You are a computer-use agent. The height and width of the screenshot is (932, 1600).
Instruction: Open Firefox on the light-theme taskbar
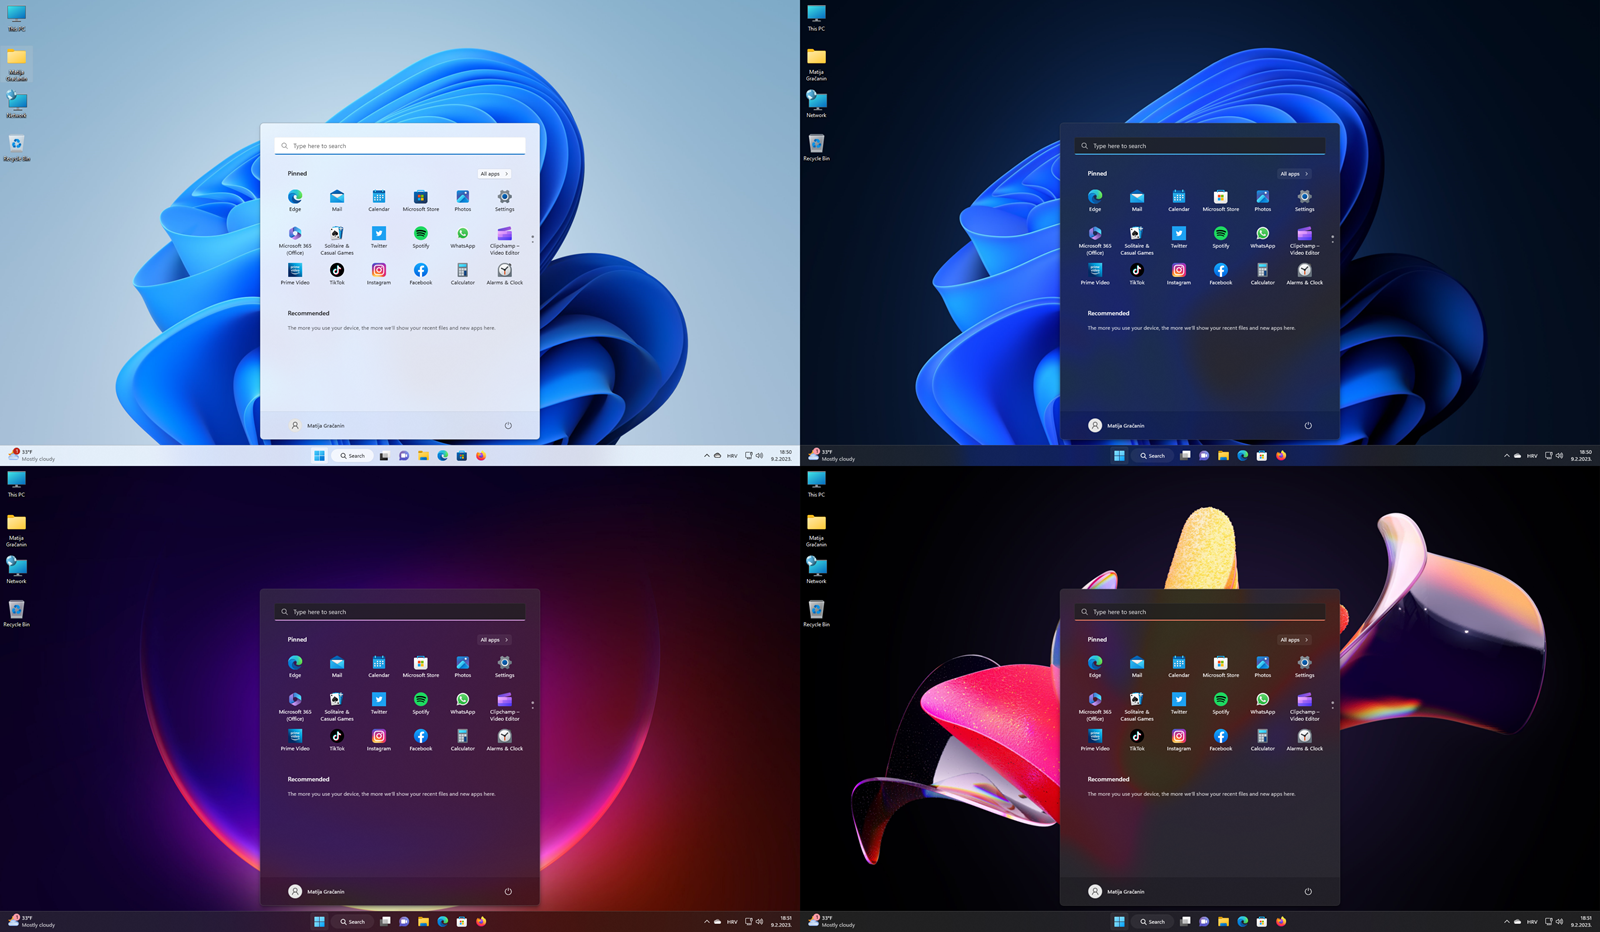pos(481,455)
